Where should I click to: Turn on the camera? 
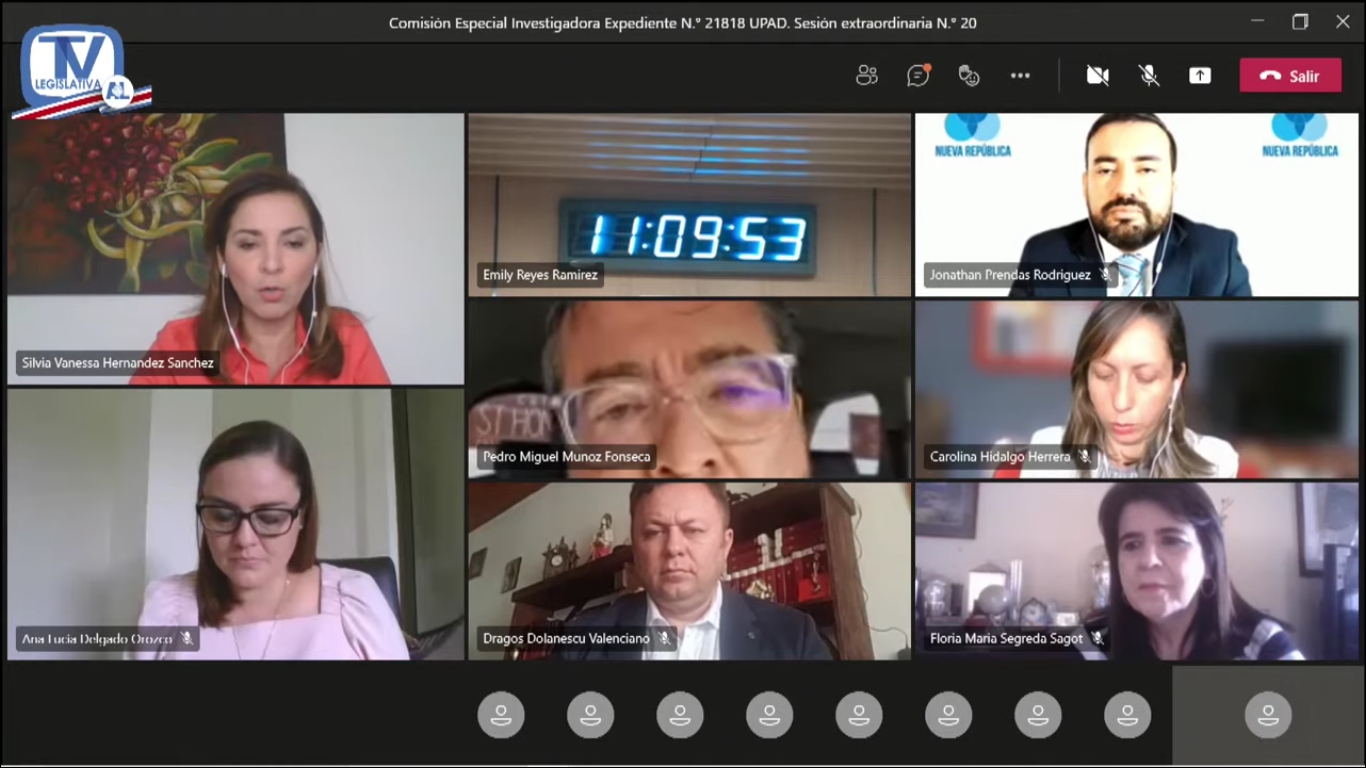pos(1098,76)
